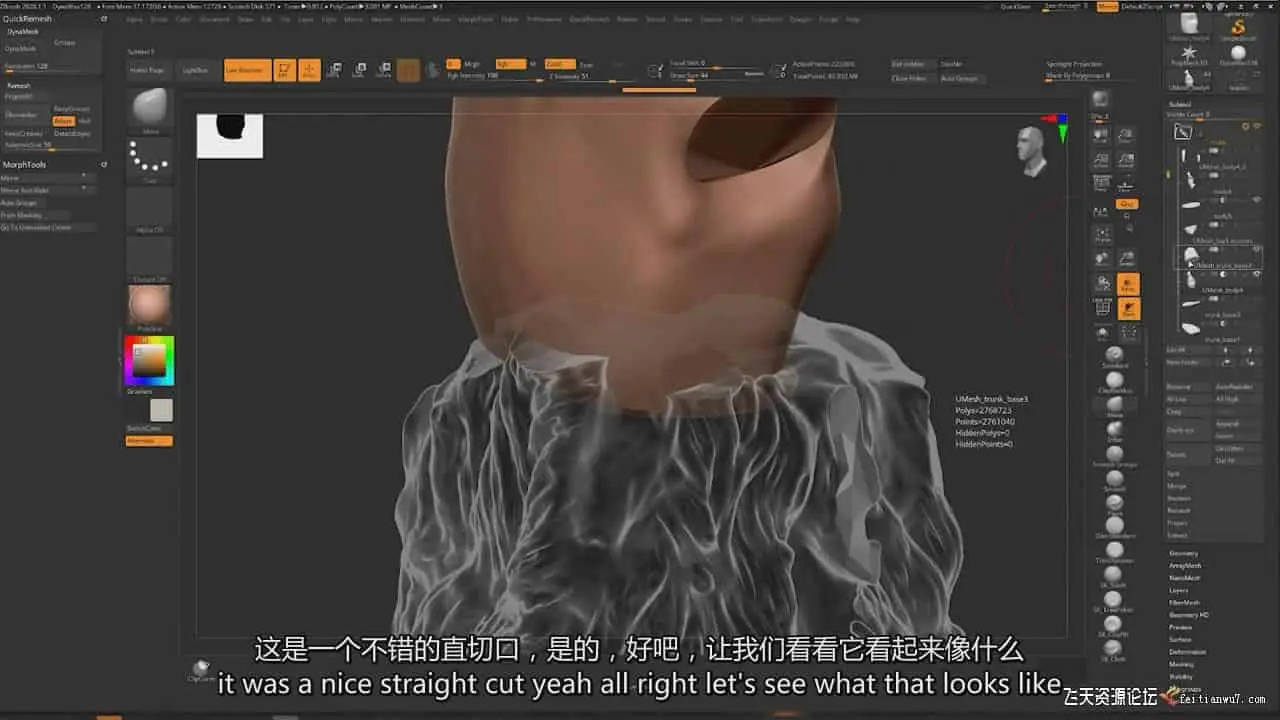Viewport: 1280px width, 720px height.
Task: Toggle KeepGroups in ZRemesher
Action: pyautogui.click(x=71, y=108)
